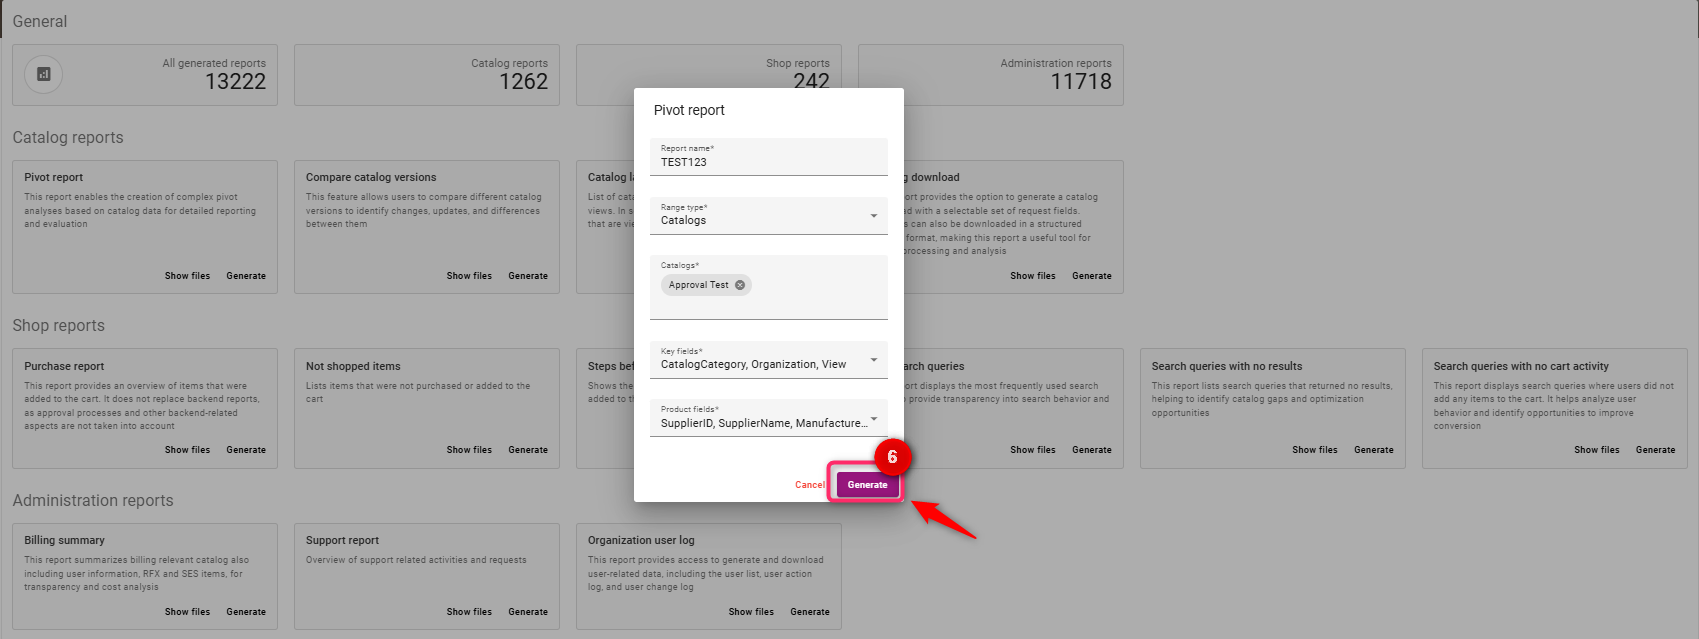This screenshot has height=639, width=1699.
Task: Cancel the Pivot report dialog
Action: pyautogui.click(x=809, y=485)
